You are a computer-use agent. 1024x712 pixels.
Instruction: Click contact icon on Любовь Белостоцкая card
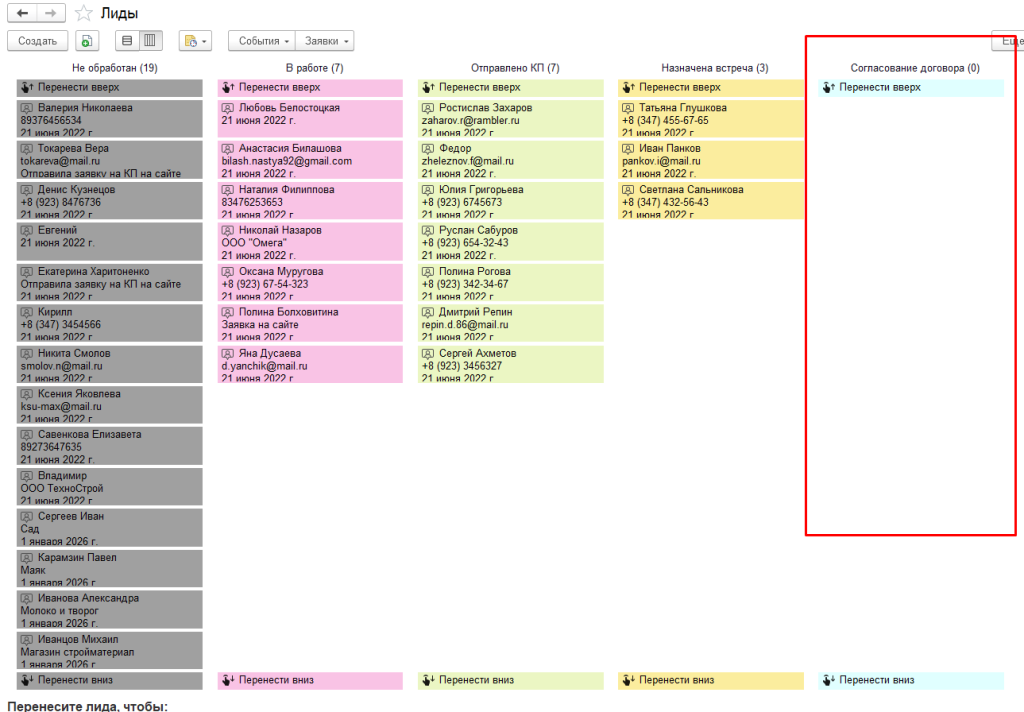pos(228,108)
